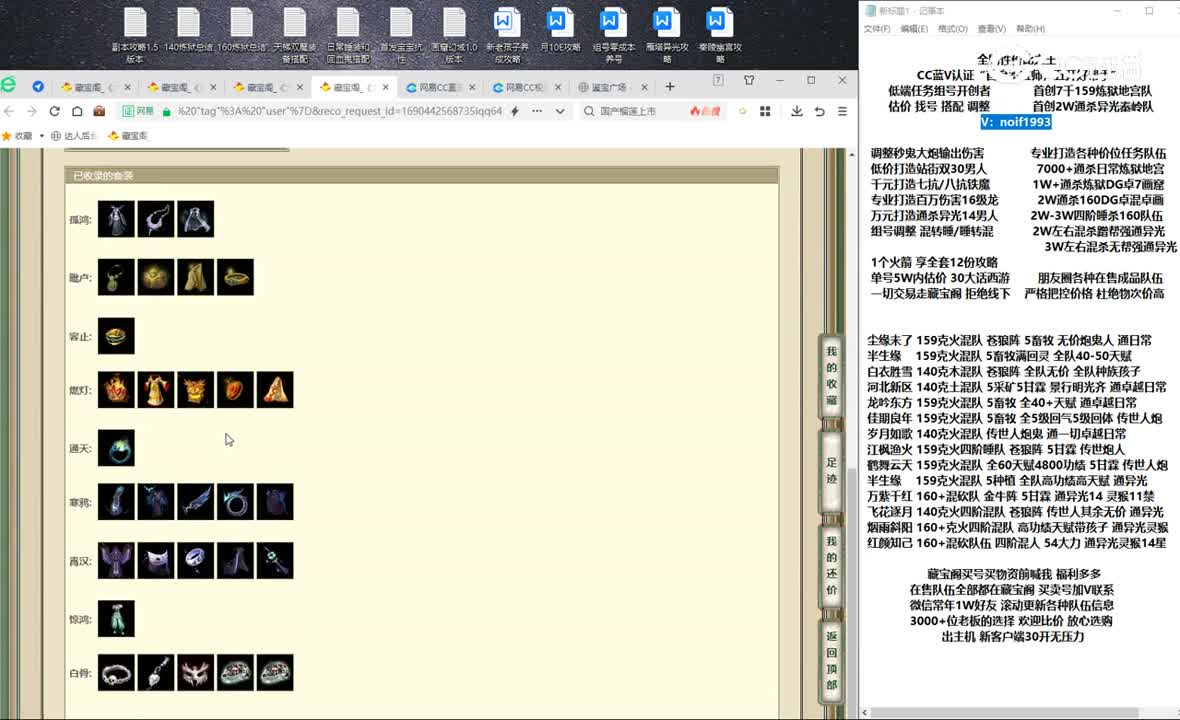Open the glowing blue ring in the 通天 row
Image resolution: width=1180 pixels, height=720 pixels.
coord(117,448)
